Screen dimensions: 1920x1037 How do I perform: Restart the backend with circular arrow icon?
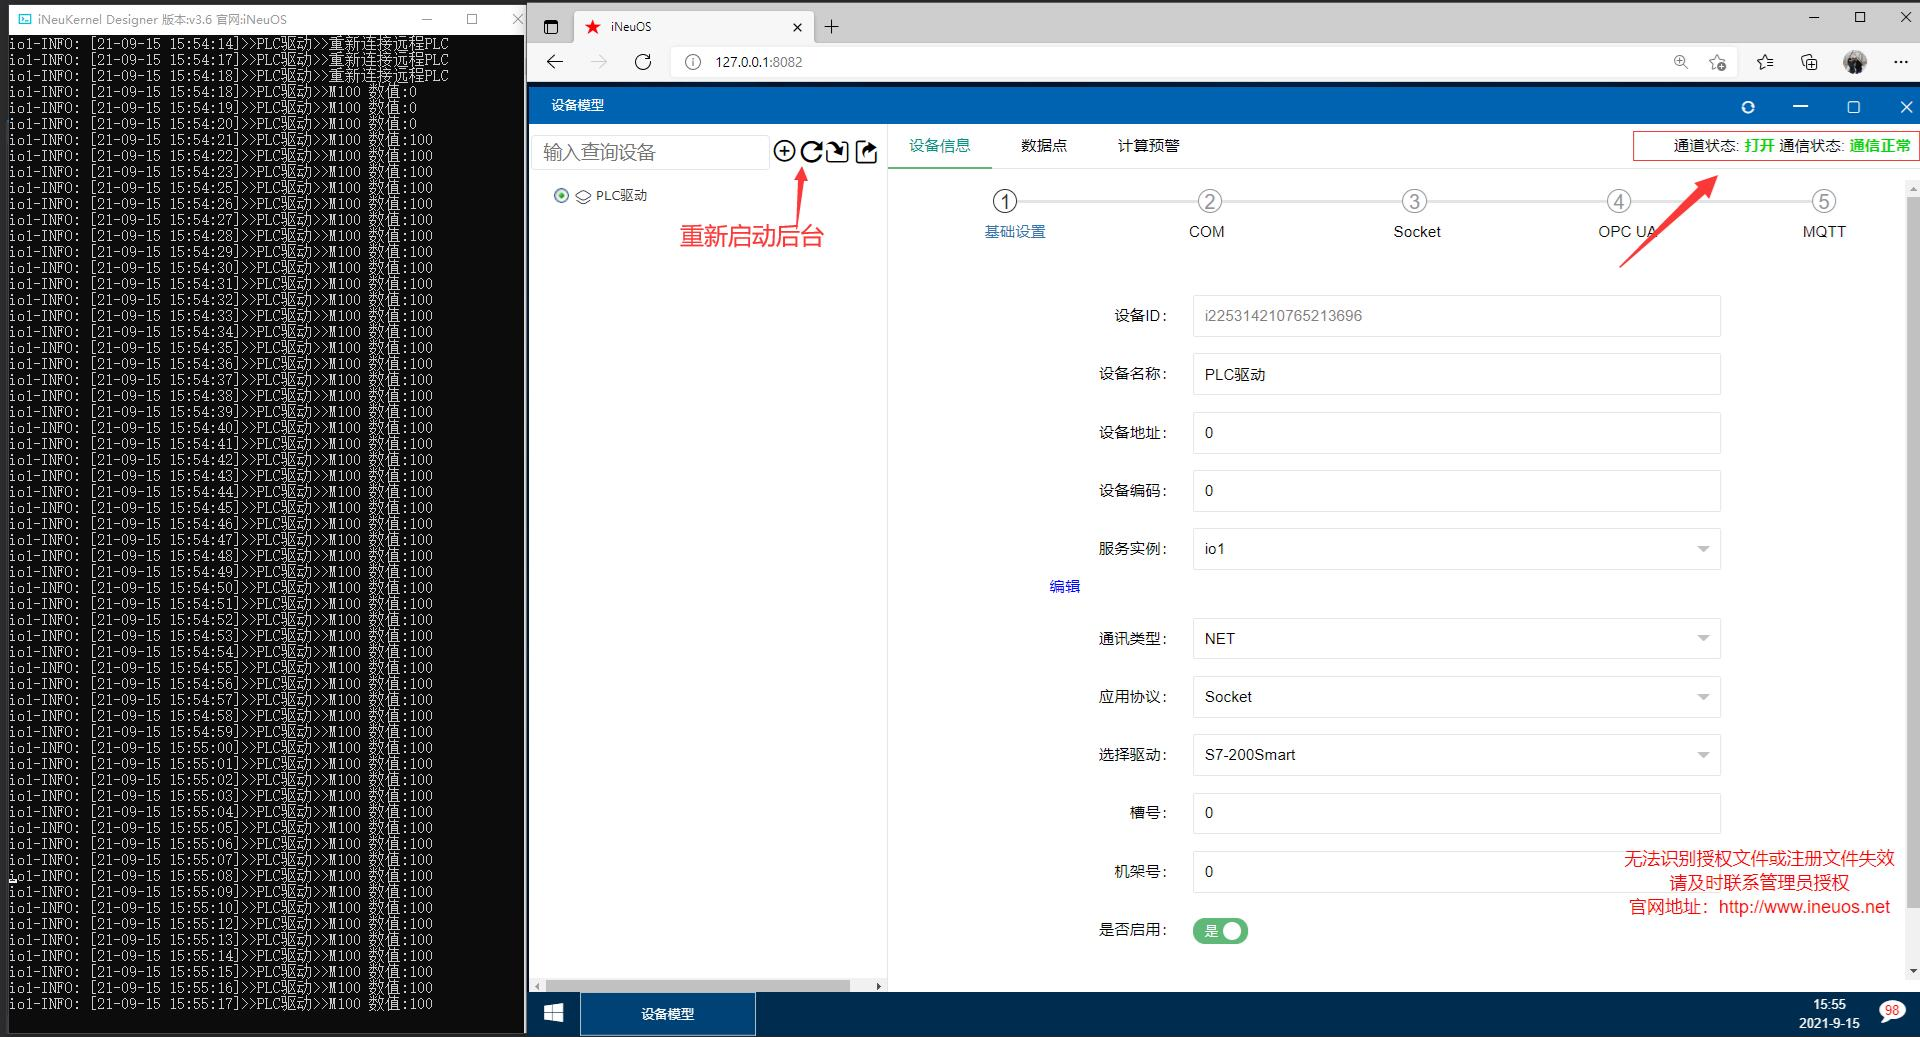click(x=811, y=151)
